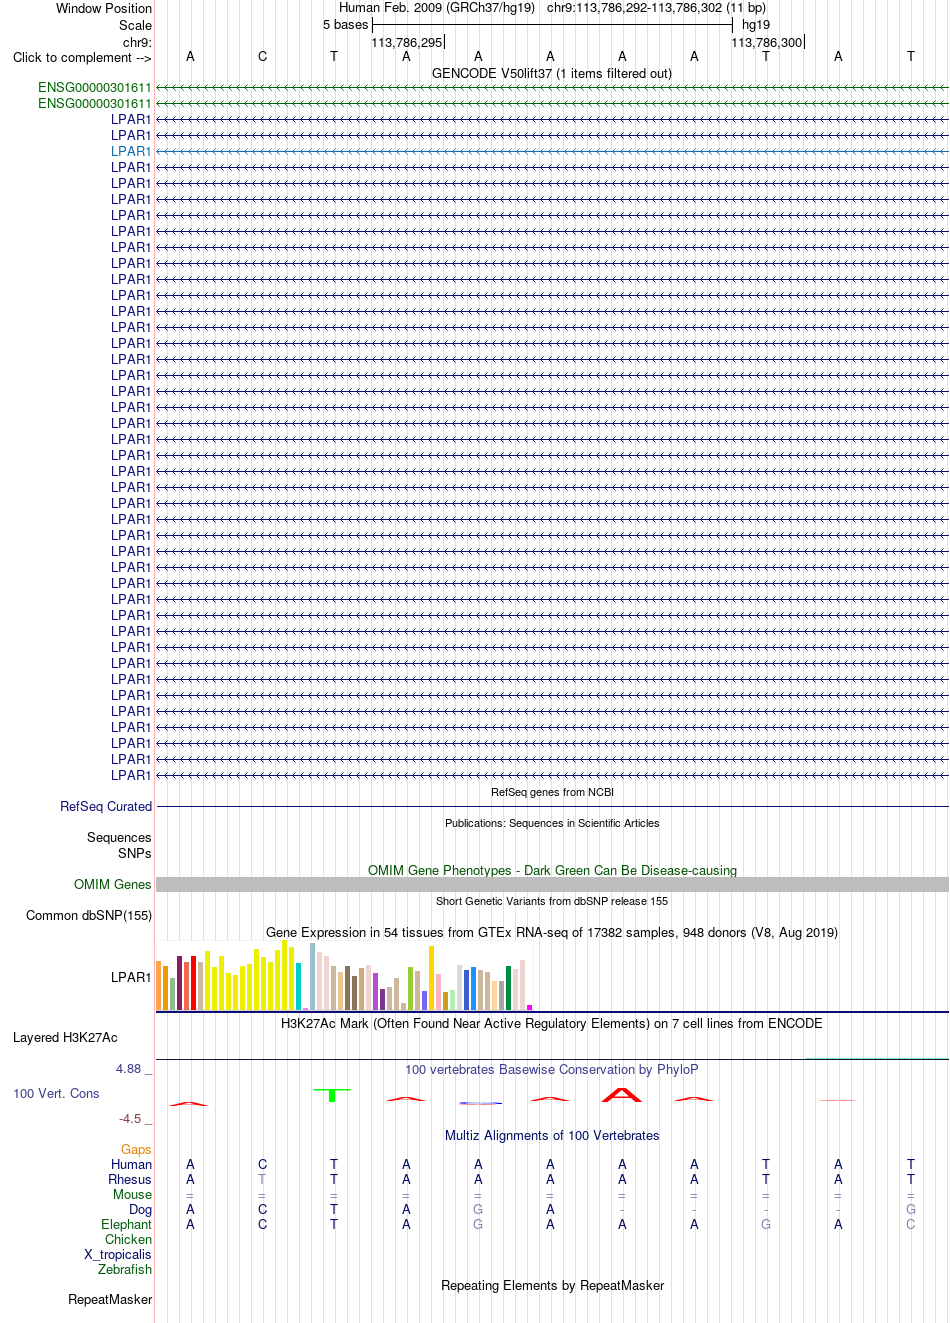The height and width of the screenshot is (1323, 950).
Task: Click the 'Mouse' alignment row label
Action: pos(132,1194)
